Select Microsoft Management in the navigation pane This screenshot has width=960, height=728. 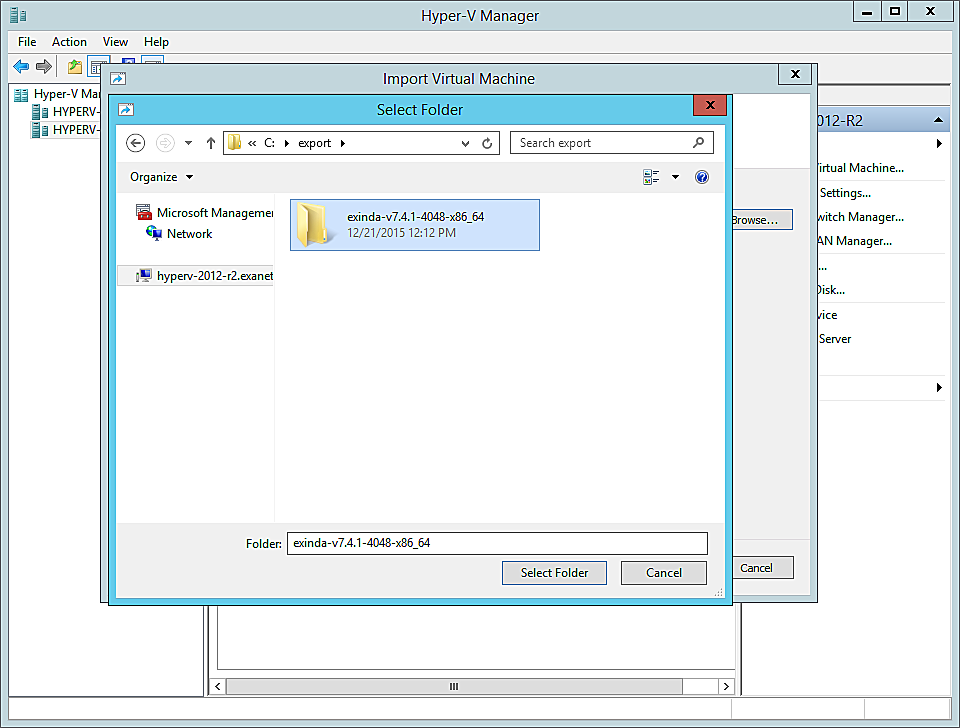pos(204,212)
